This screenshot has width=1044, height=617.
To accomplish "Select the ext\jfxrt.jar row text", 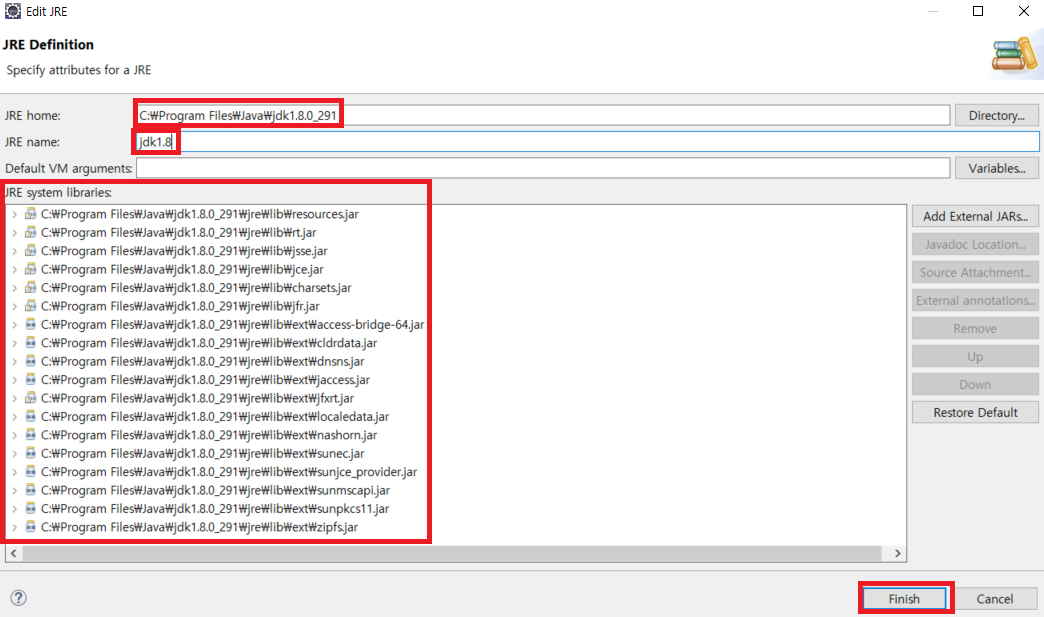I will (x=197, y=398).
